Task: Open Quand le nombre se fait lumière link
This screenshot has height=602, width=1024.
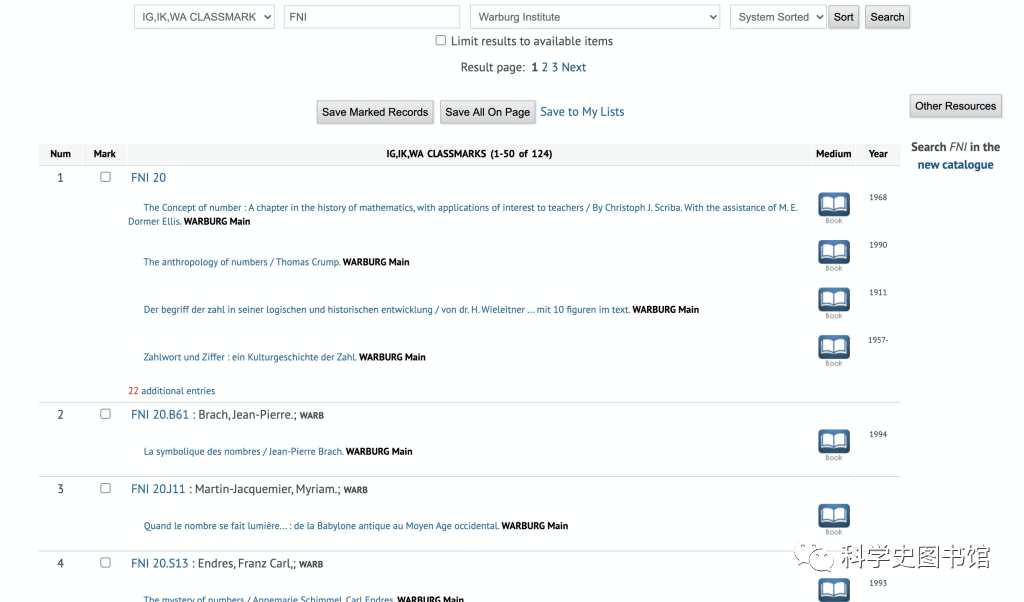Action: point(321,526)
